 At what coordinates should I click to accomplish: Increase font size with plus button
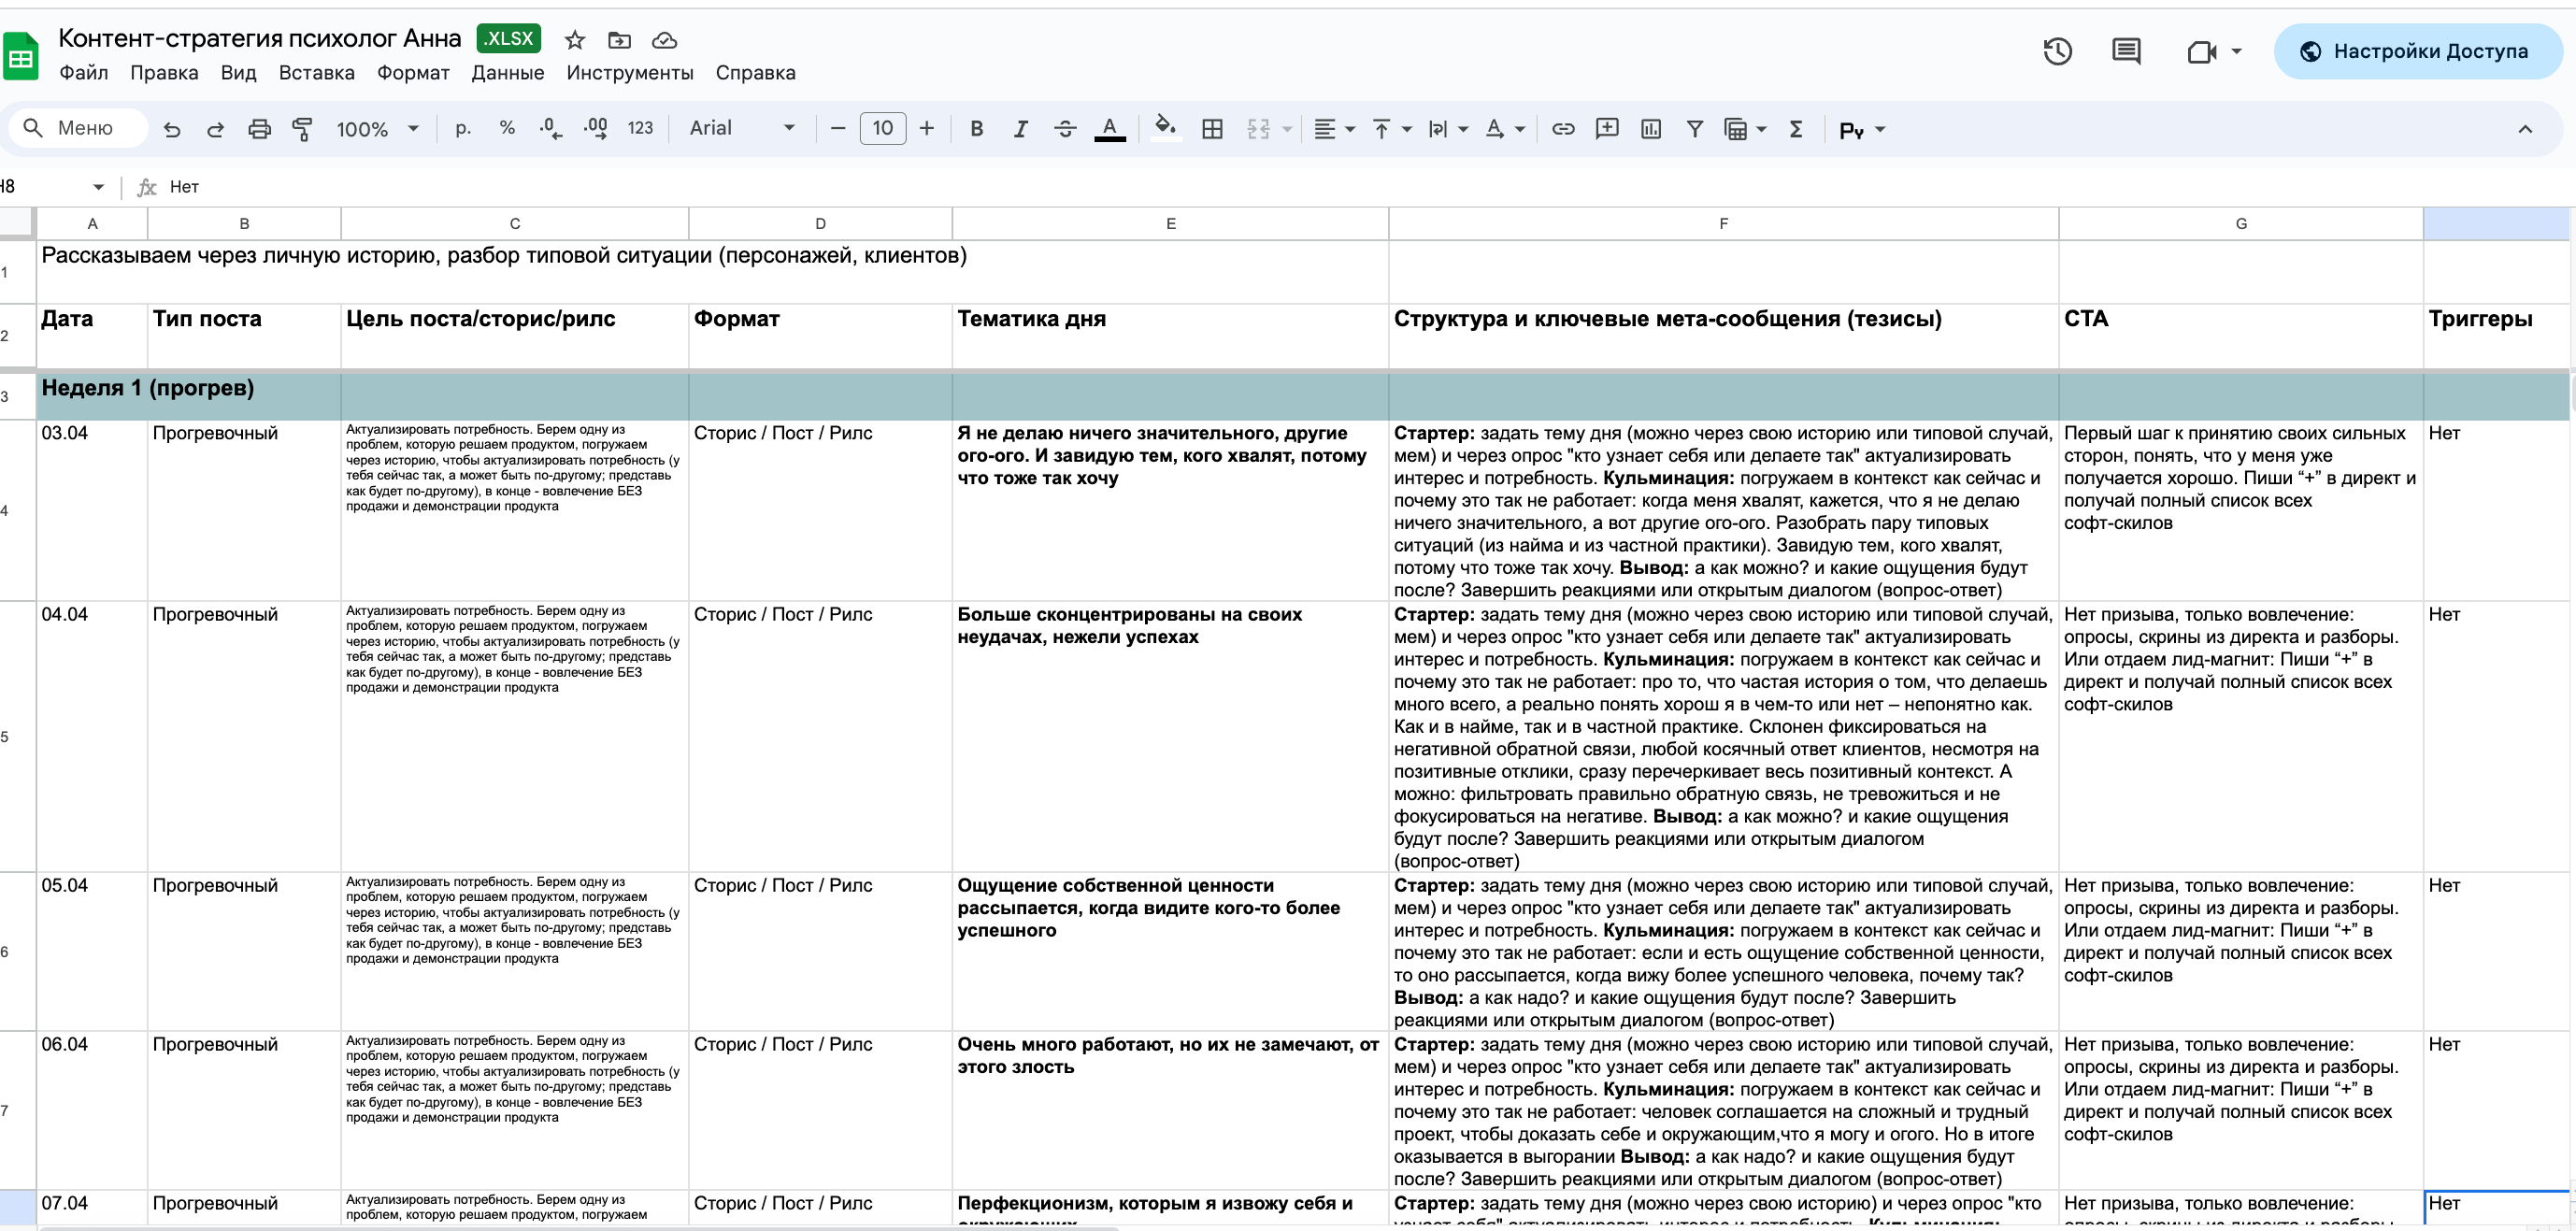927,128
